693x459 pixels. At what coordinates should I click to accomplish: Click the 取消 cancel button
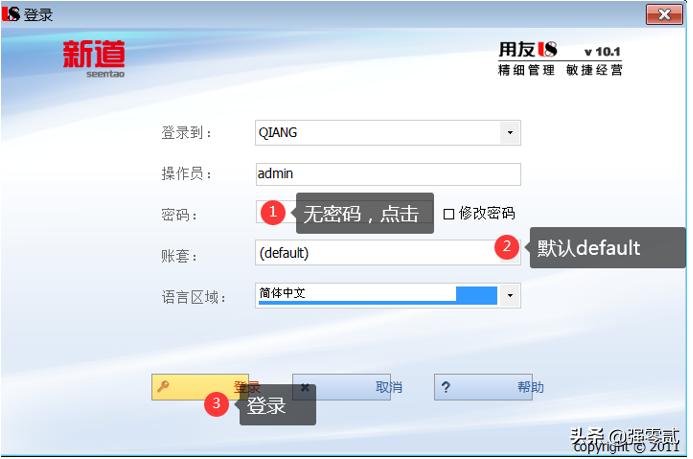[342, 387]
